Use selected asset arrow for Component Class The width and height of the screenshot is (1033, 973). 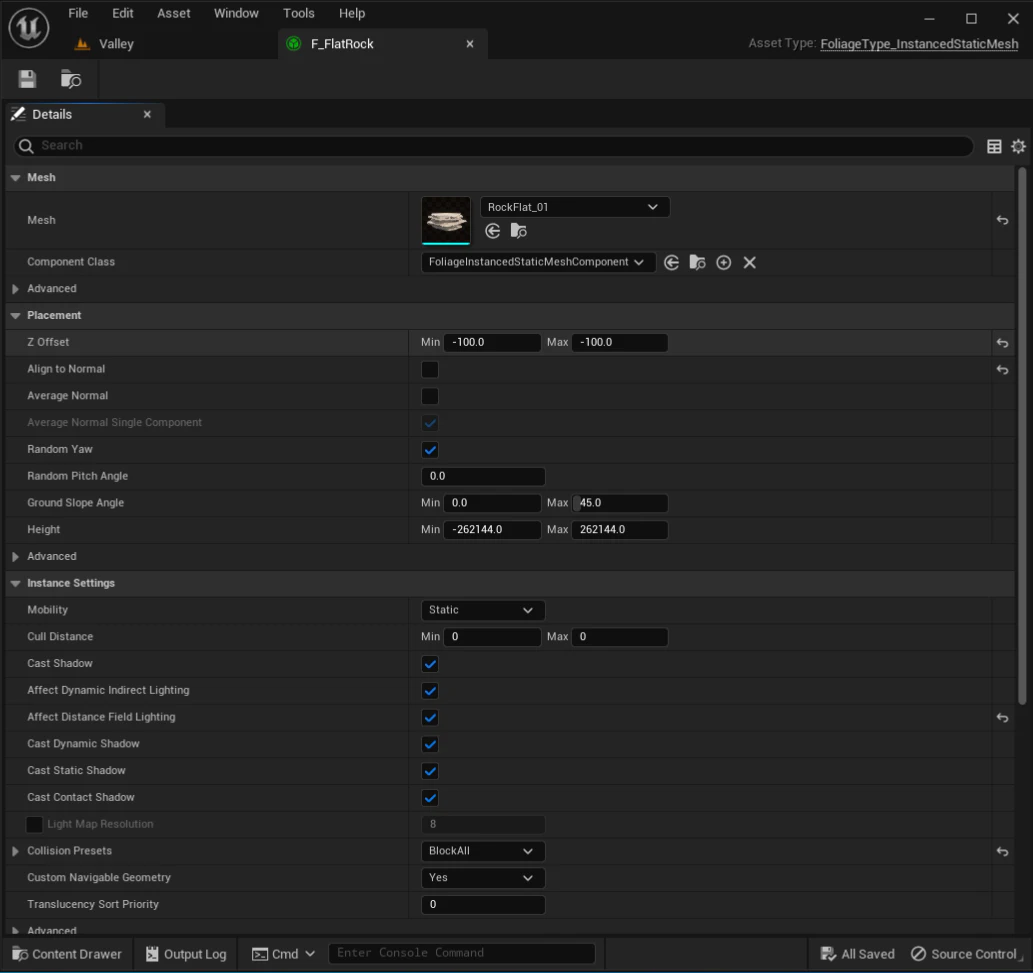point(671,262)
